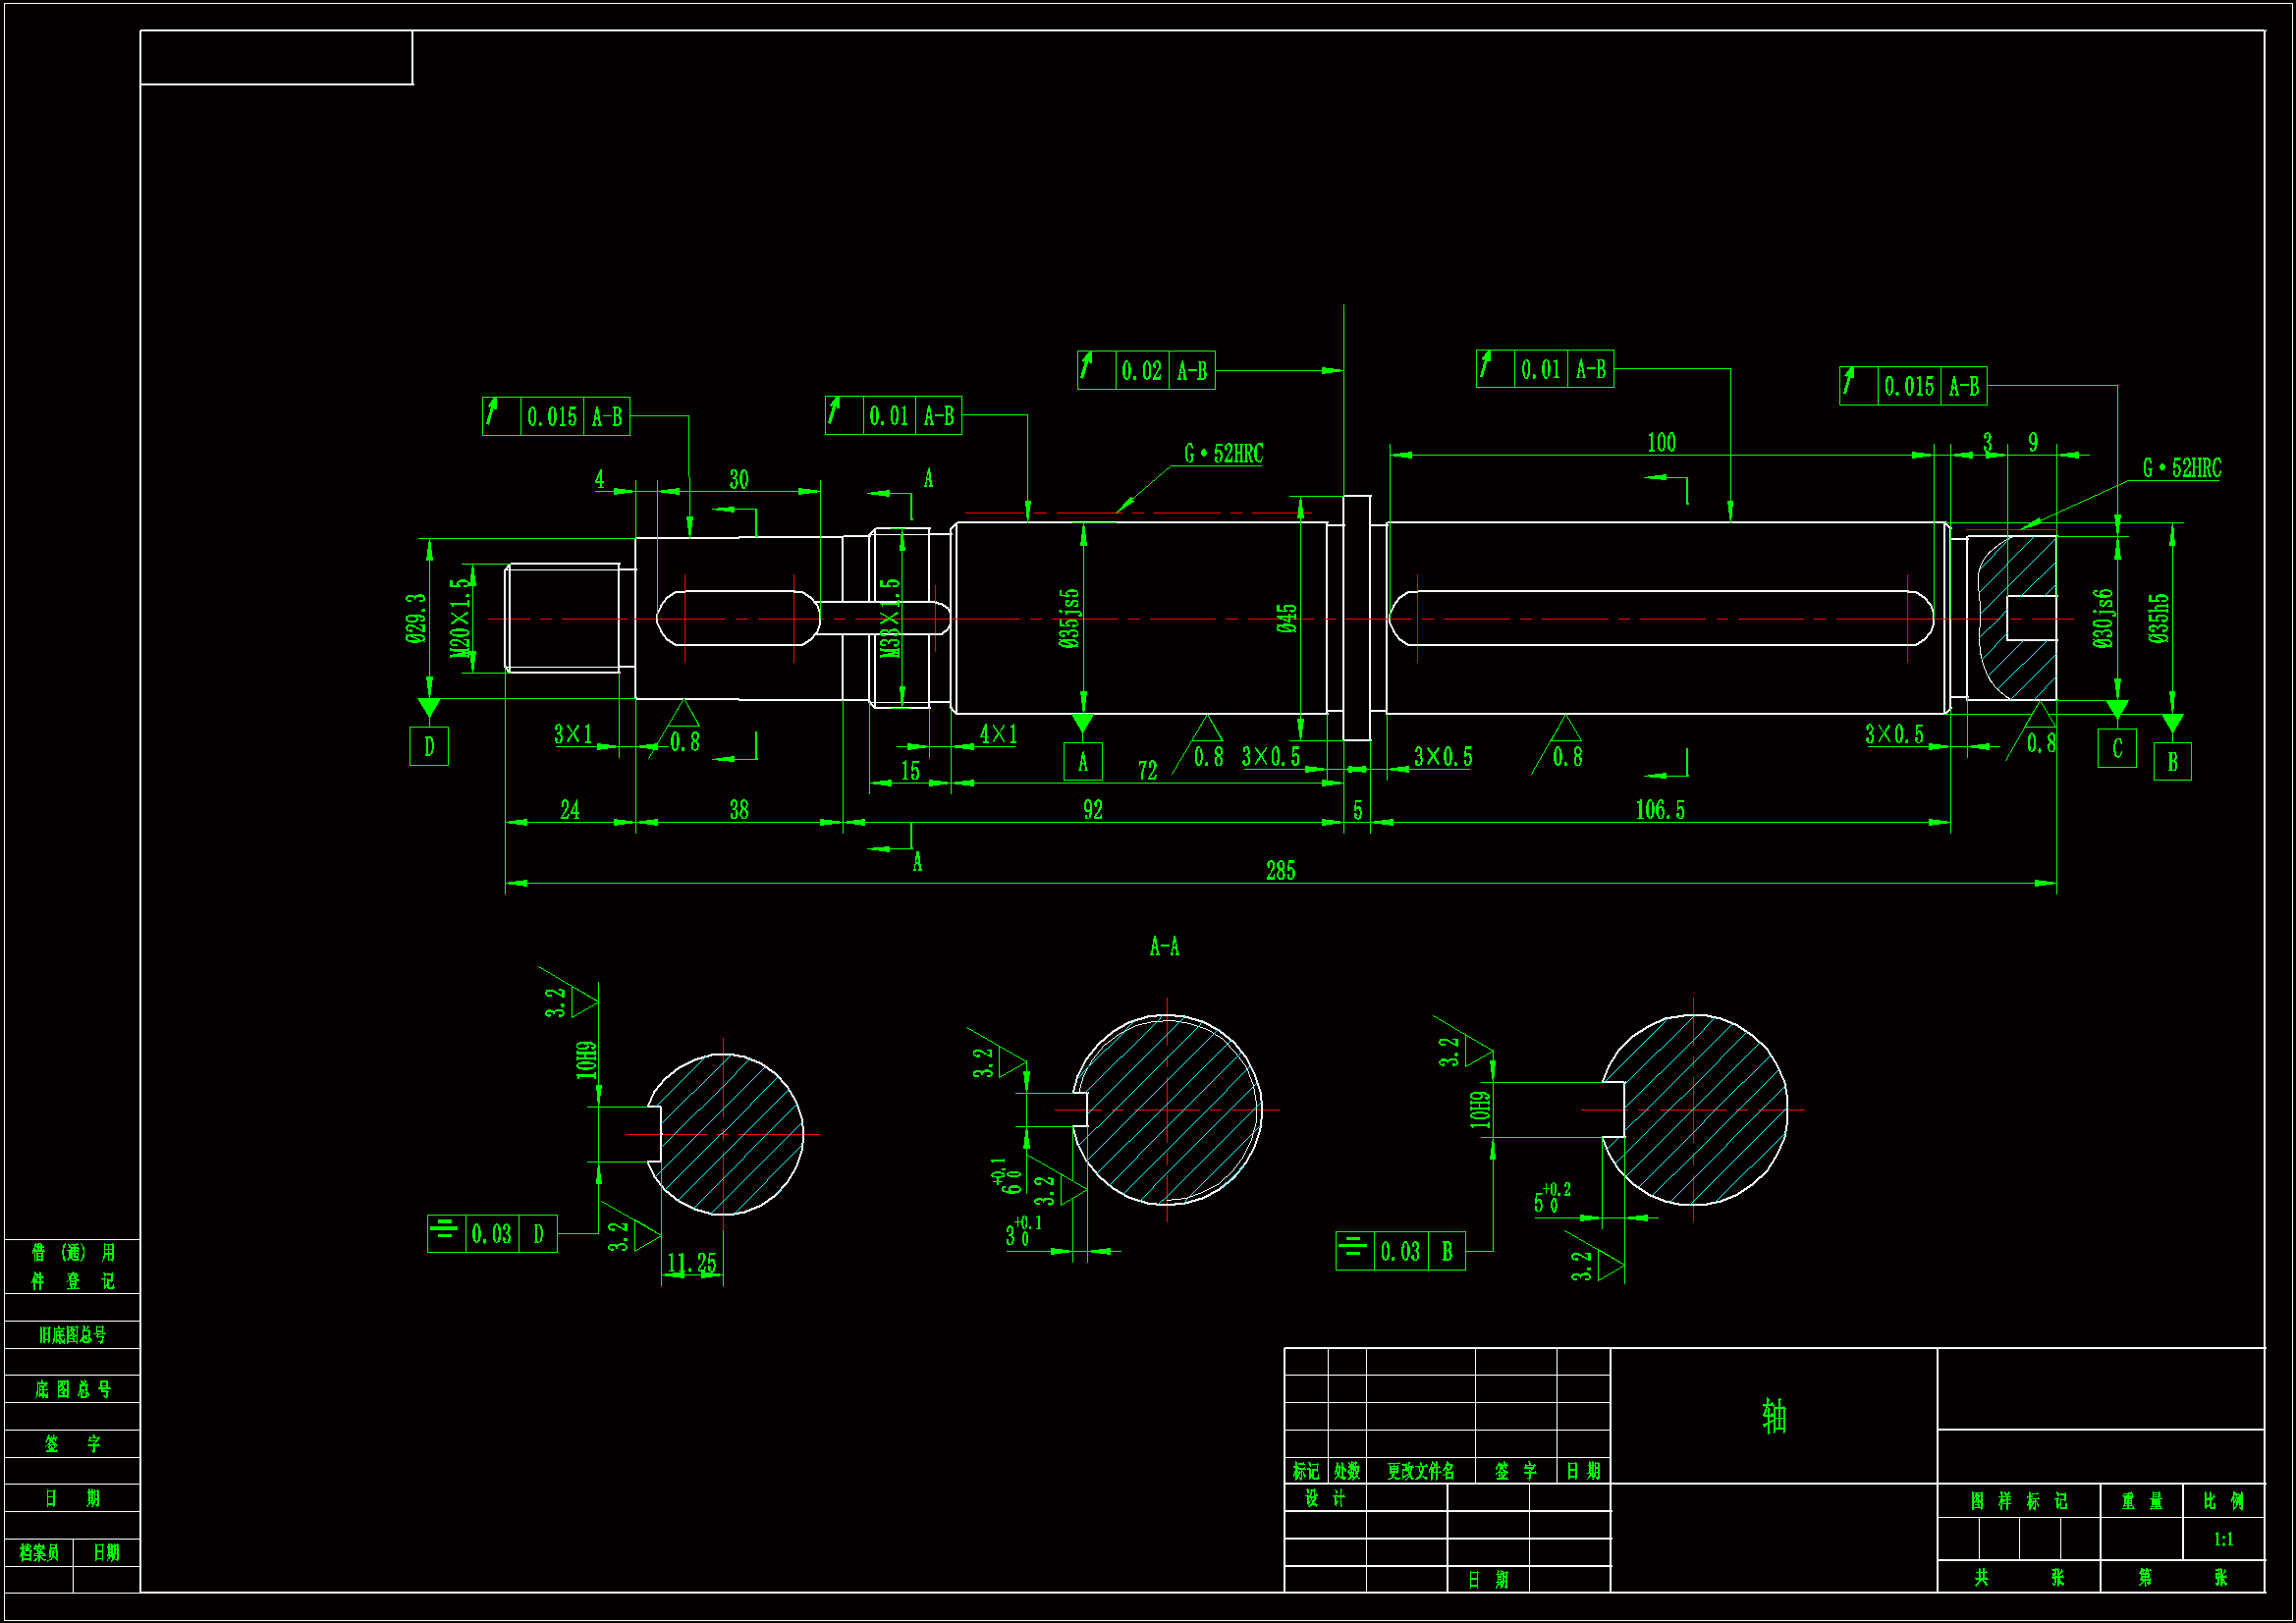
Task: Click the symmetry tolerance frame referencing datum B
Action: click(1400, 1251)
